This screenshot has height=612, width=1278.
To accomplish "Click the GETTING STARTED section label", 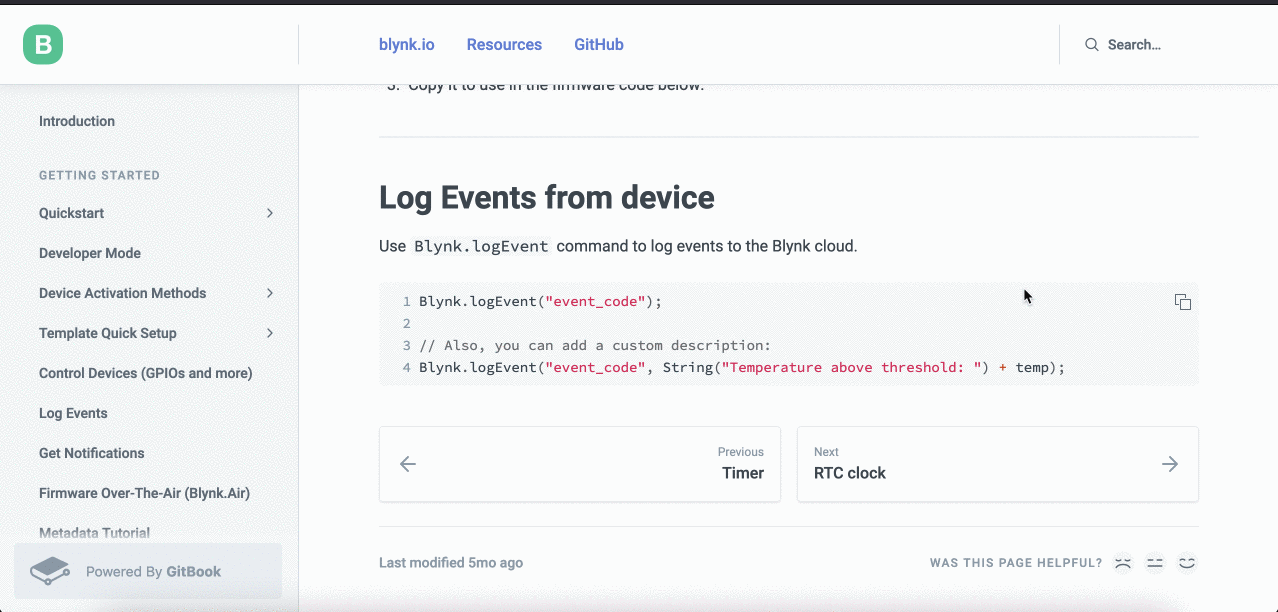I will click(99, 175).
